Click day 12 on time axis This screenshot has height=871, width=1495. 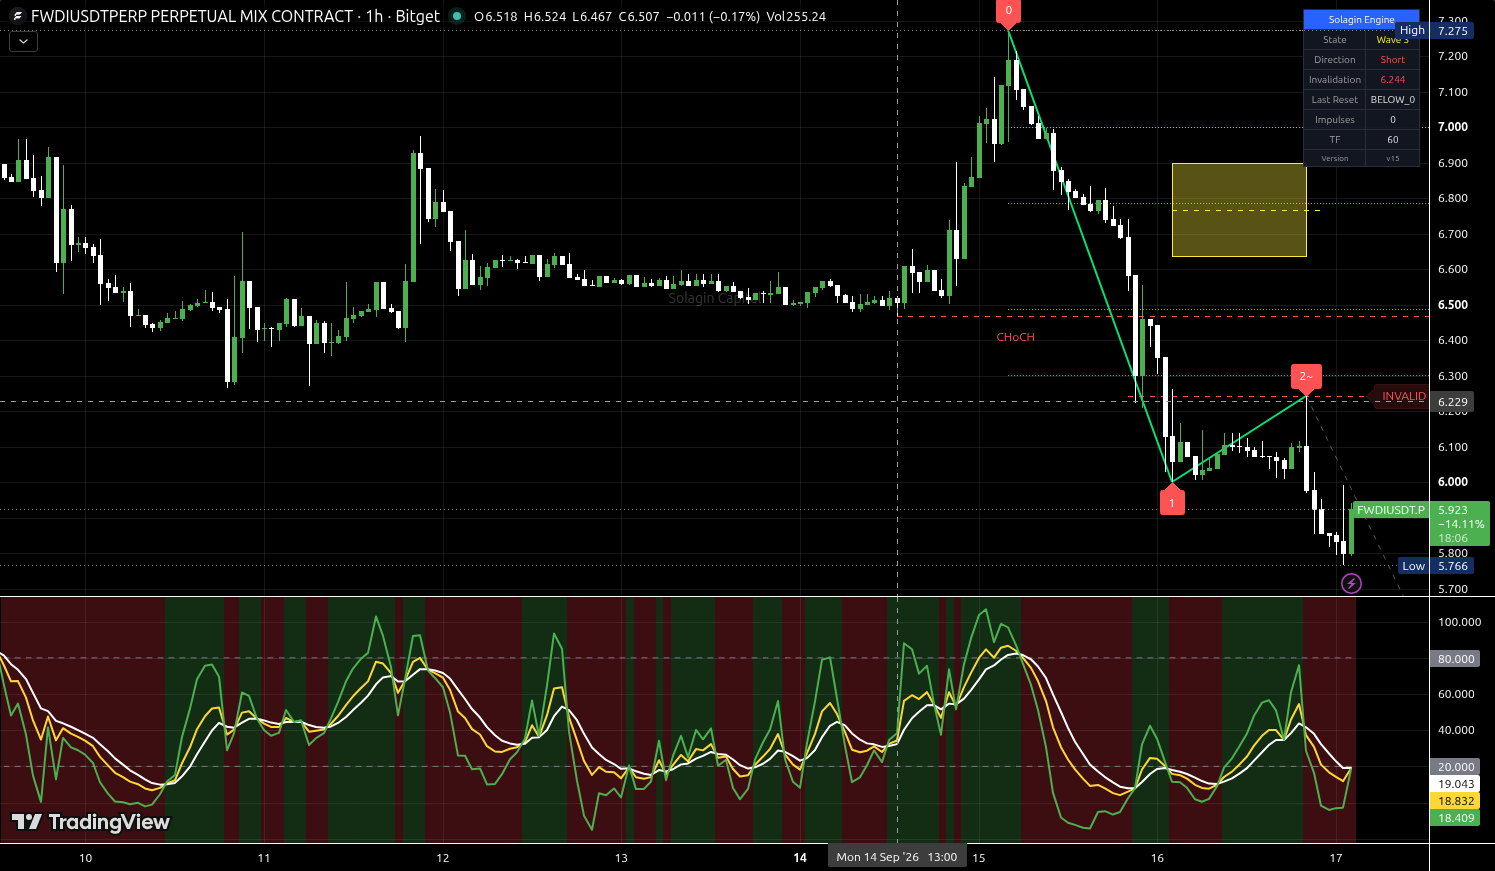point(443,858)
